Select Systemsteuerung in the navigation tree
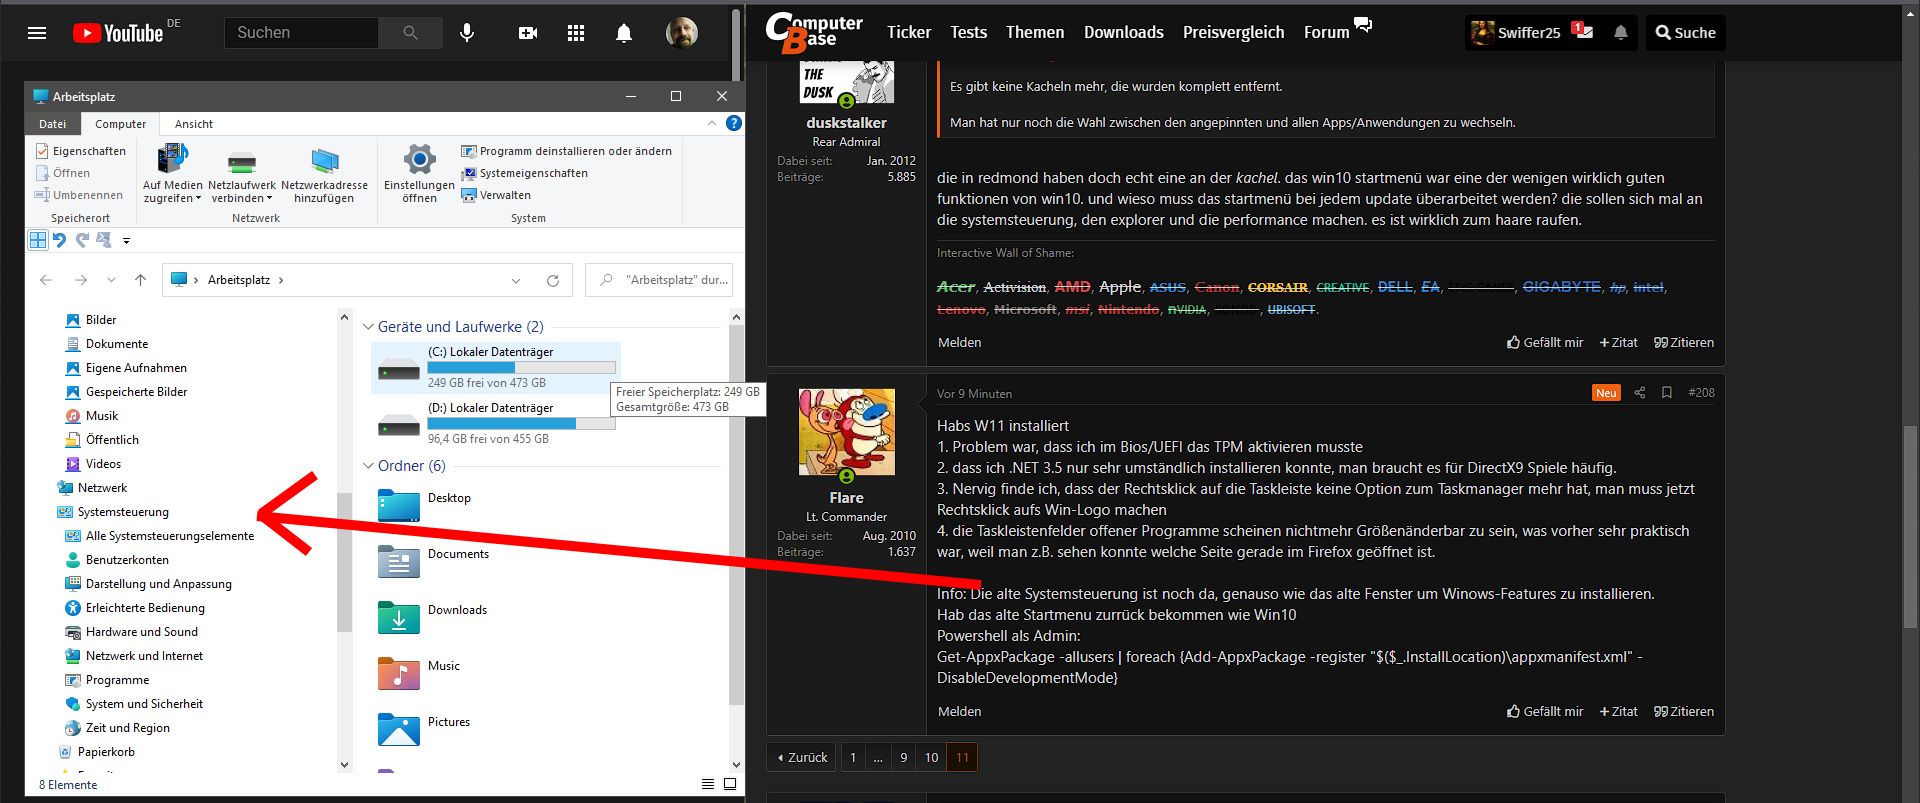 pos(123,512)
